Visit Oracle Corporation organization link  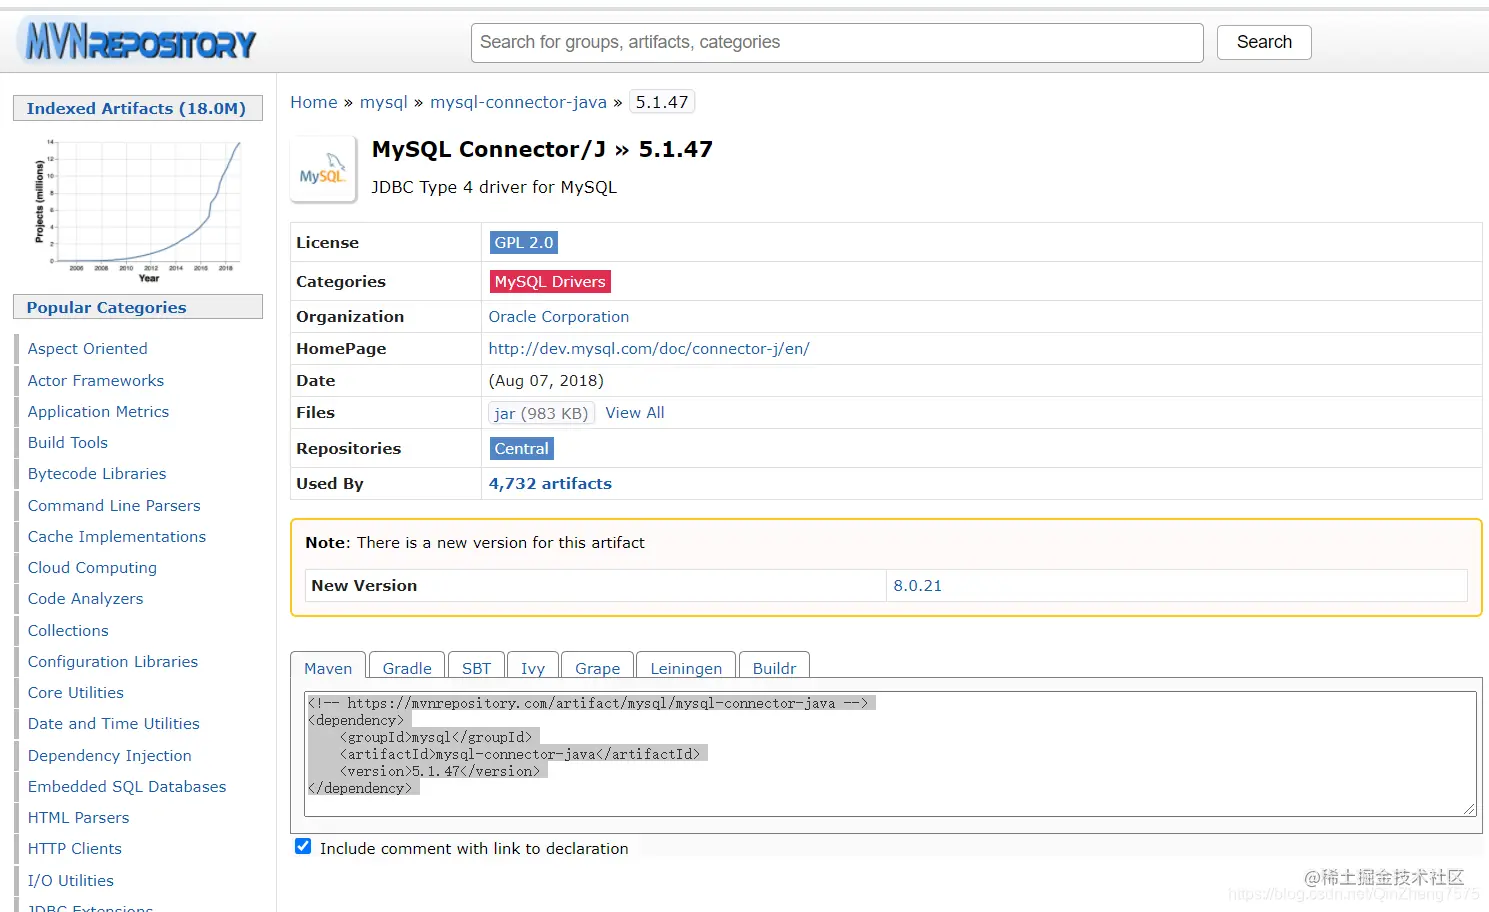(x=559, y=316)
